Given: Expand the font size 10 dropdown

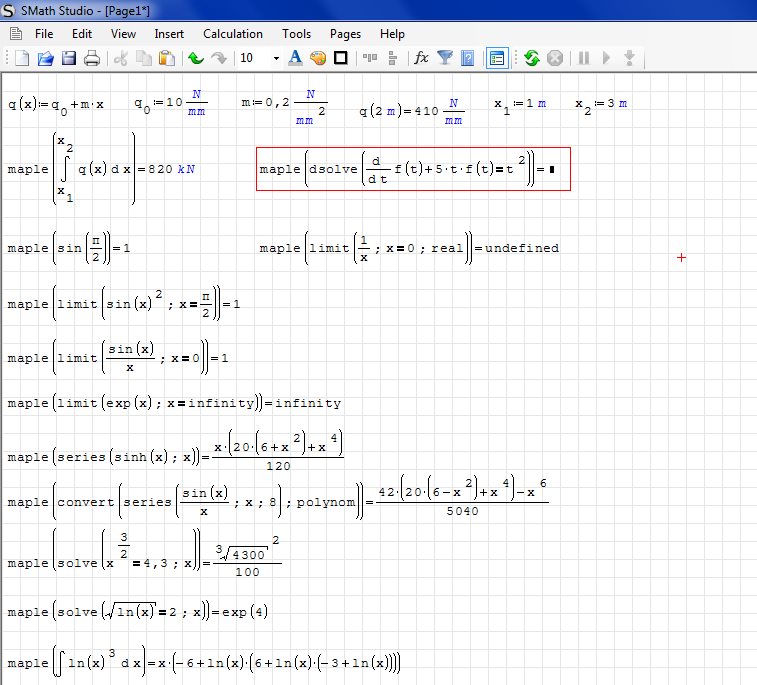Looking at the screenshot, I should [275, 58].
